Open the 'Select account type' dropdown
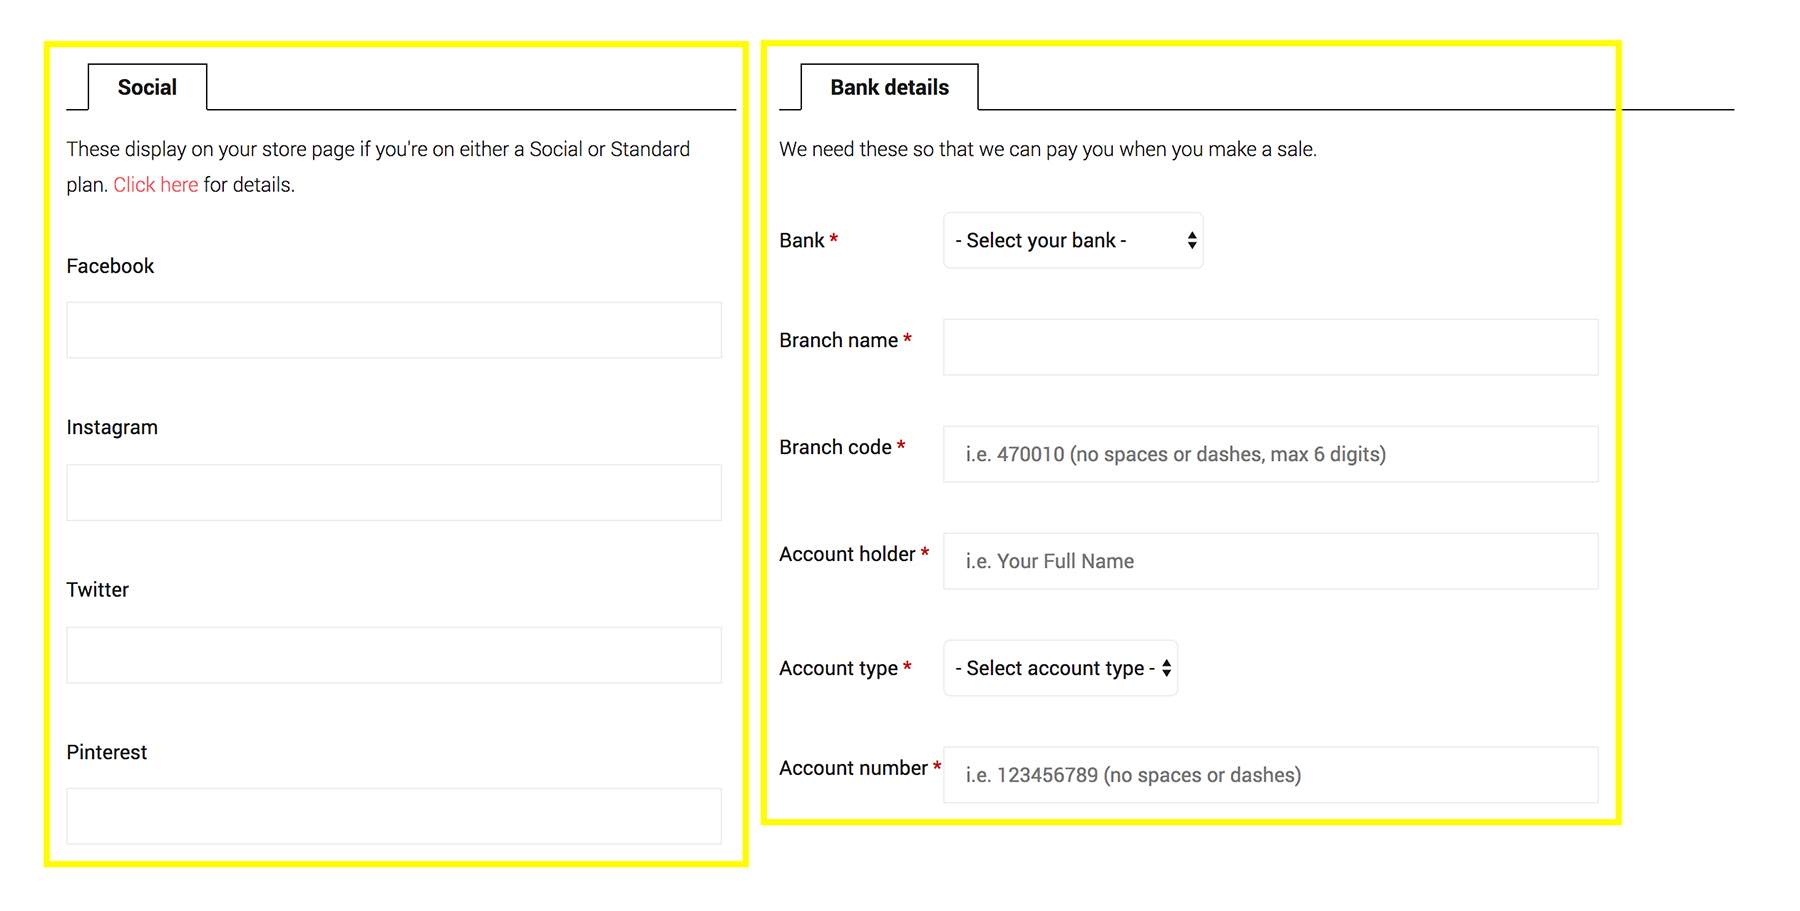 [1060, 668]
